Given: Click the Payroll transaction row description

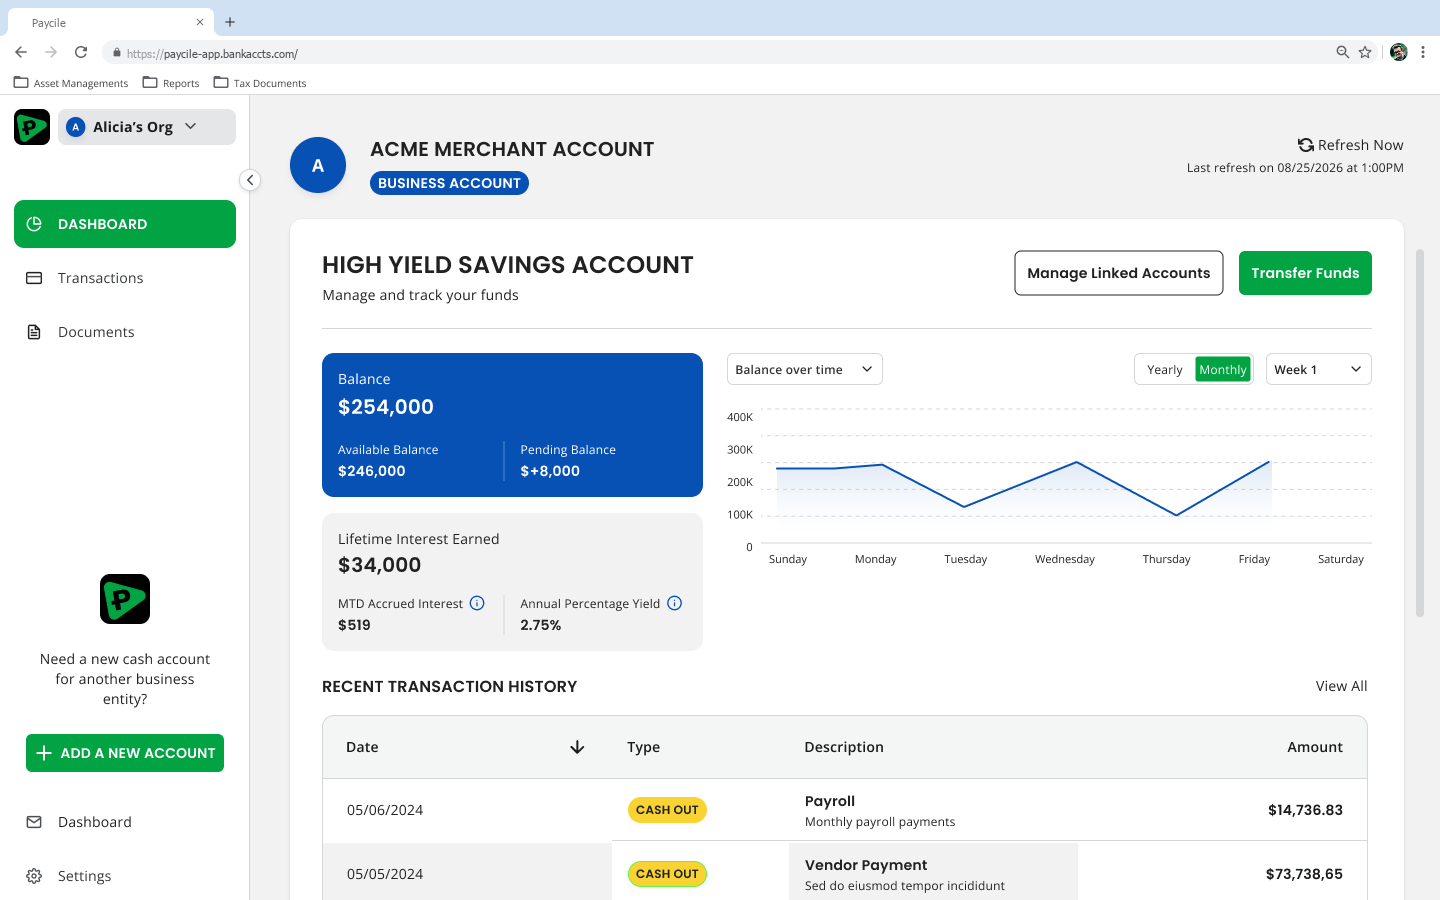Looking at the screenshot, I should (x=880, y=811).
